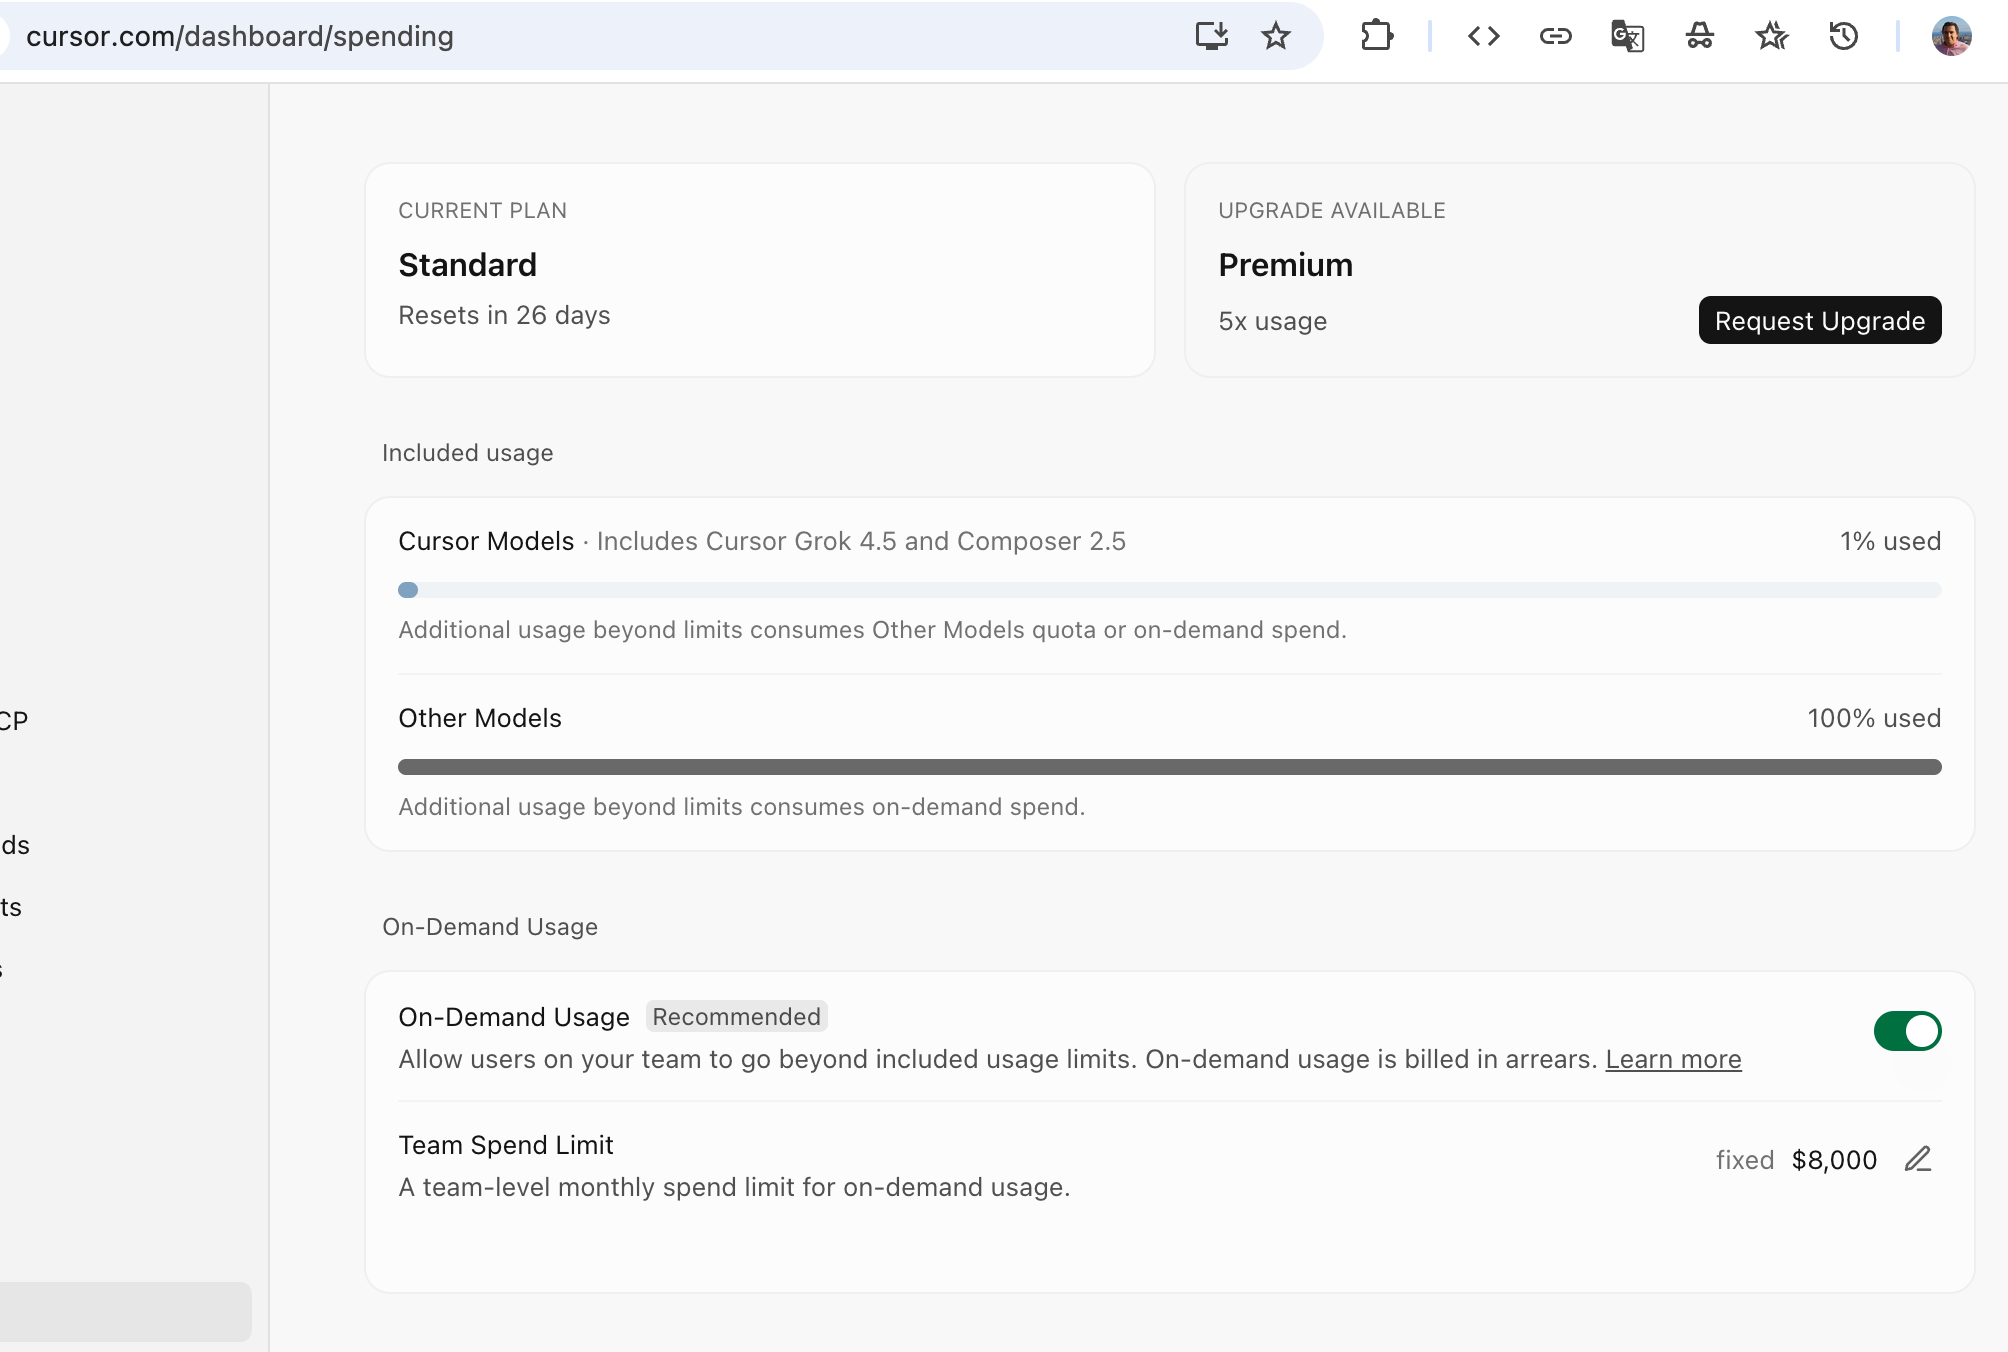Open the history clock extension icon
This screenshot has height=1352, width=2008.
[x=1844, y=36]
